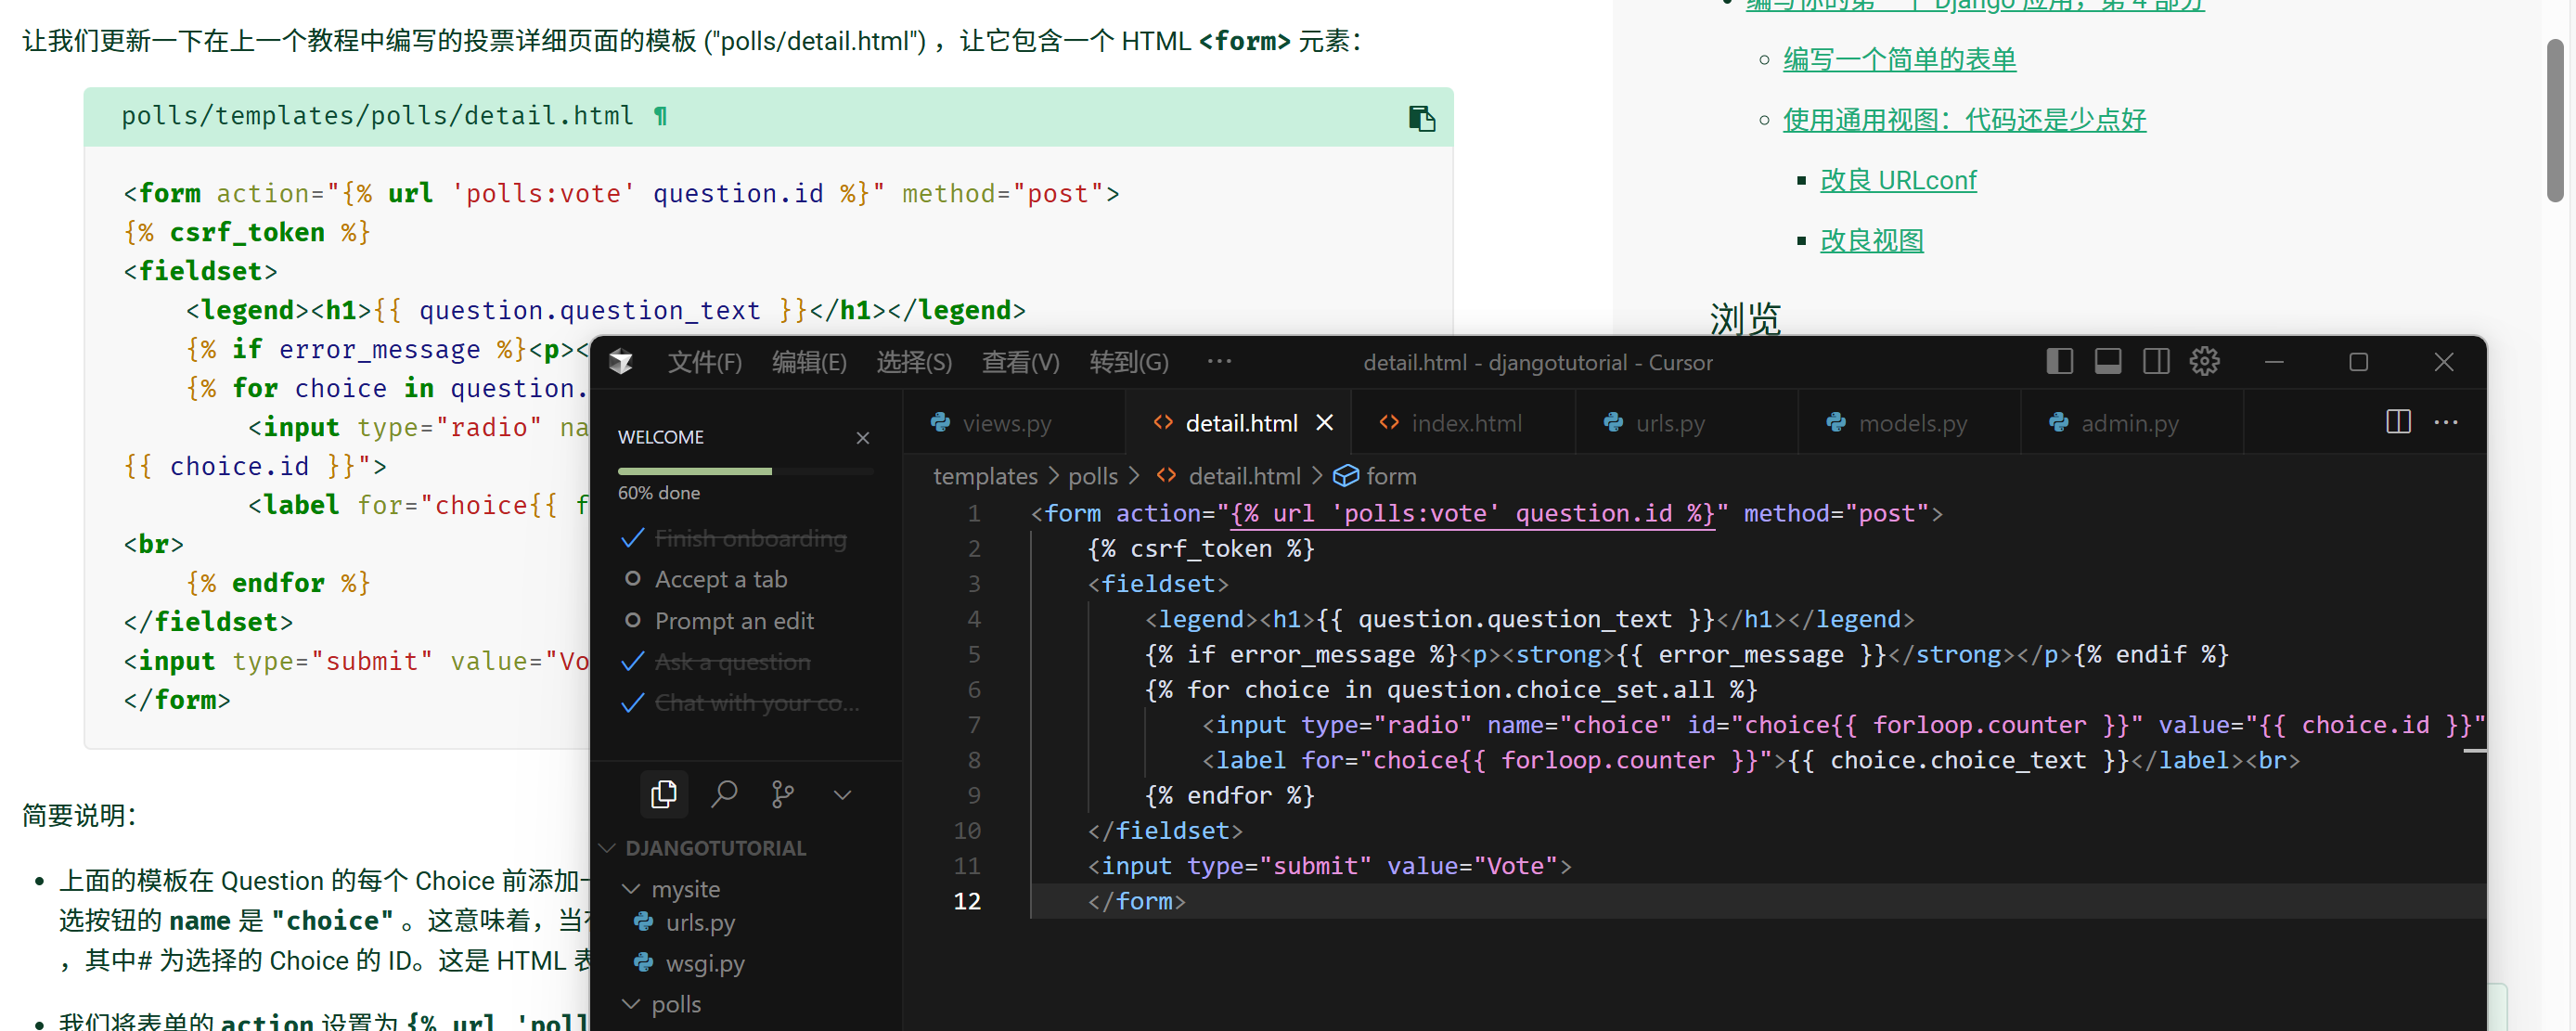Select the Prompt an edit onboarding step

click(733, 621)
